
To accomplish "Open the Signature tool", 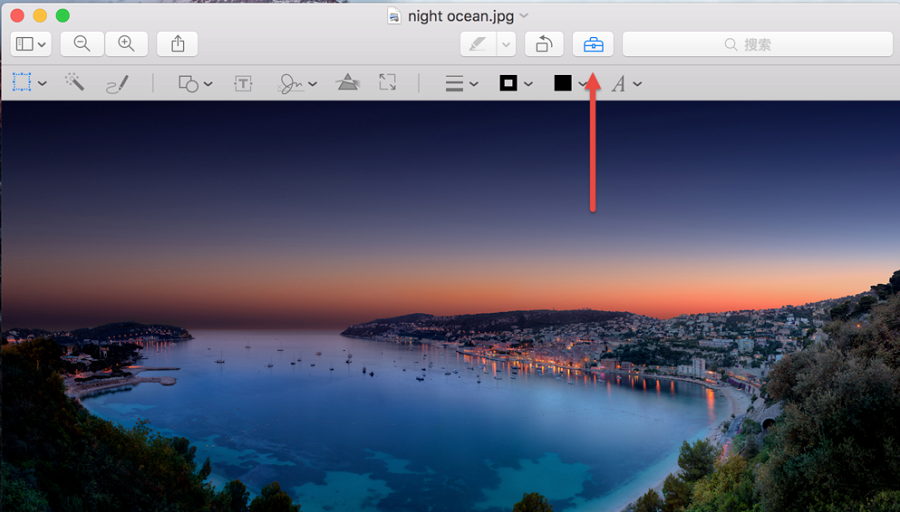I will [291, 84].
